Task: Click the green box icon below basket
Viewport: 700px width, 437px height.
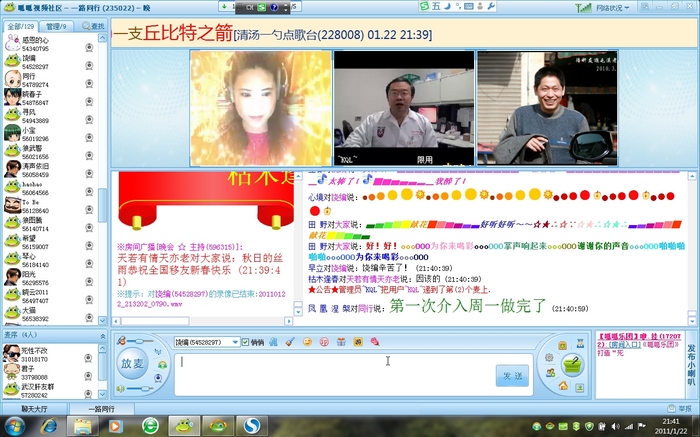Action: pos(579,388)
